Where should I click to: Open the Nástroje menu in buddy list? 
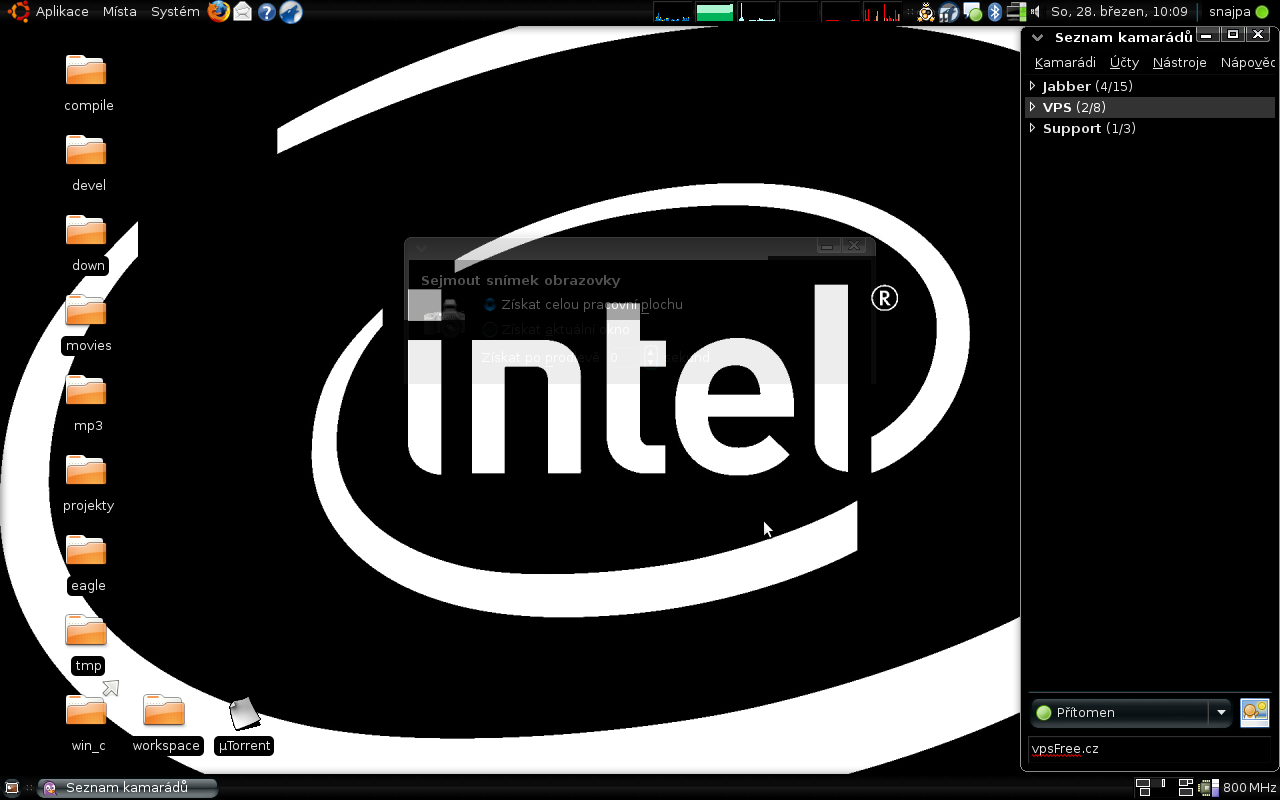pos(1179,62)
